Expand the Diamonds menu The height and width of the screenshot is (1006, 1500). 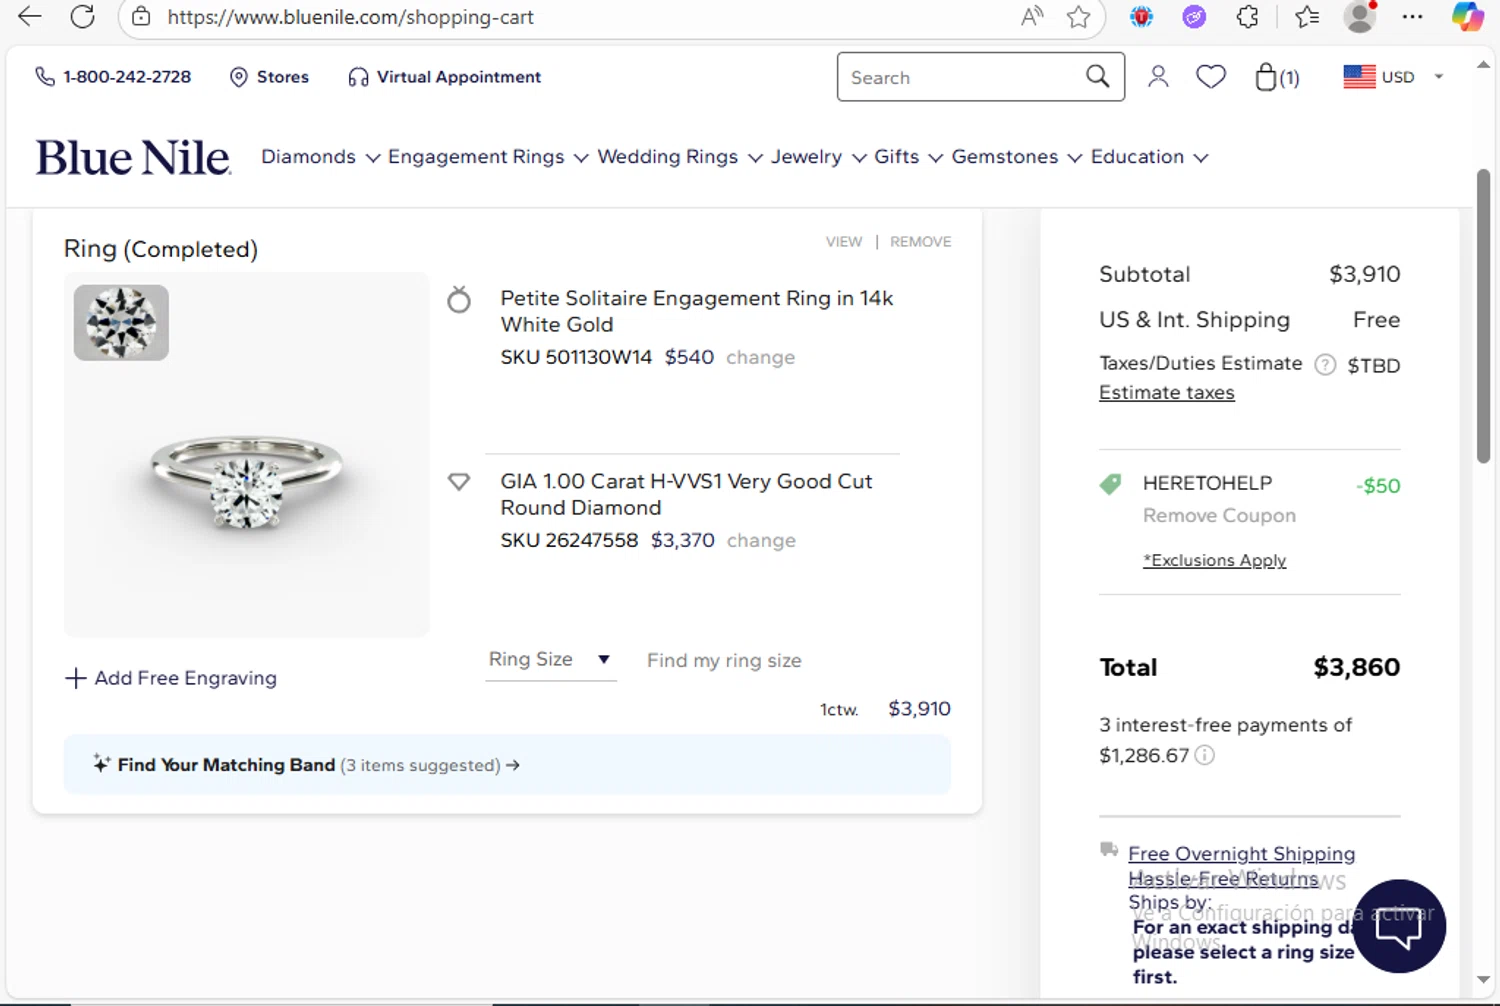(320, 157)
